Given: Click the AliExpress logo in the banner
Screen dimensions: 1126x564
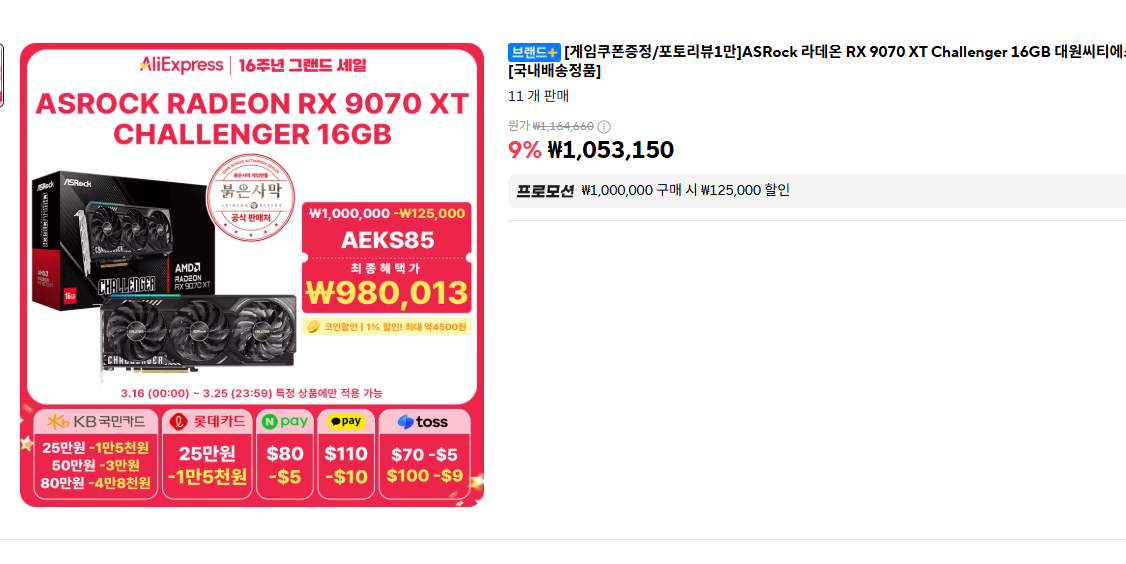Looking at the screenshot, I should [181, 65].
